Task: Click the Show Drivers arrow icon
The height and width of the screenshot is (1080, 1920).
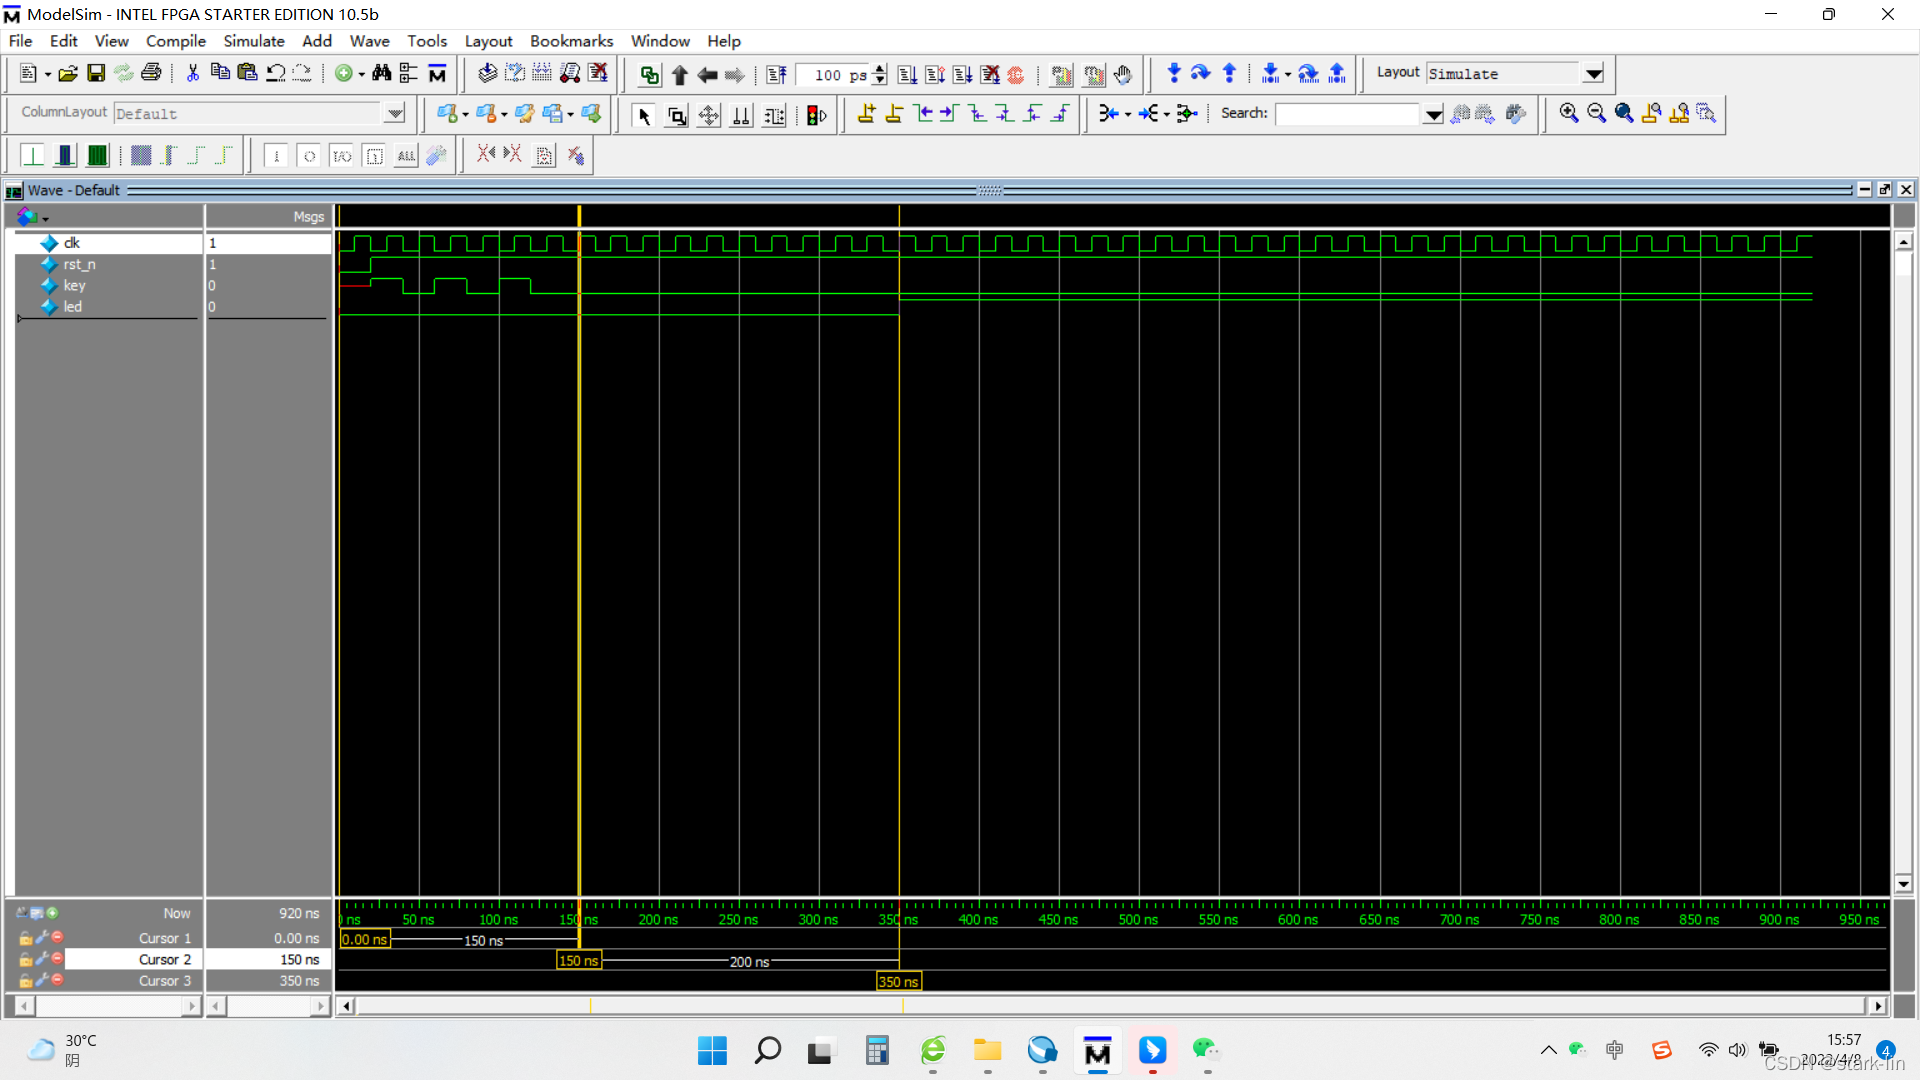Action: pos(1108,114)
